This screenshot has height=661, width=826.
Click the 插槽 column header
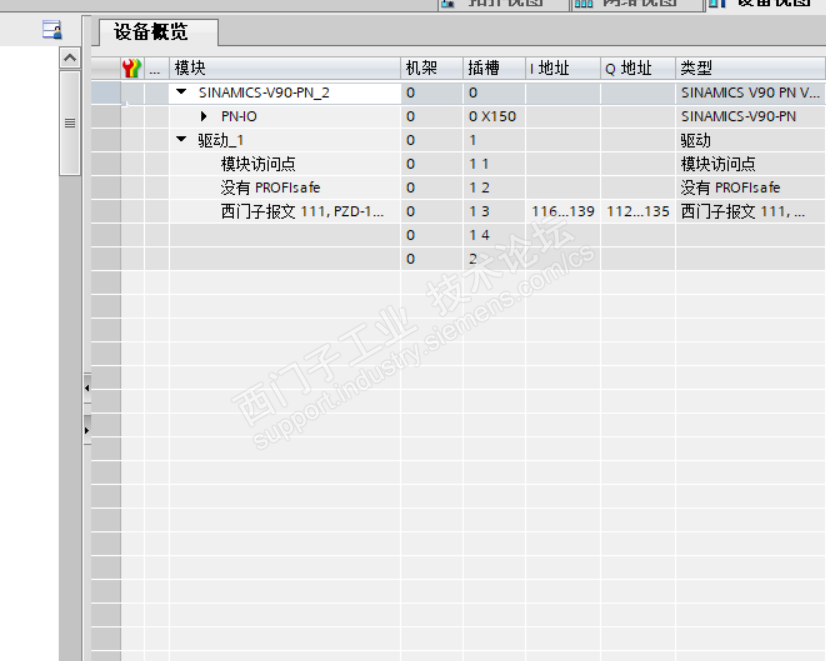pyautogui.click(x=494, y=68)
